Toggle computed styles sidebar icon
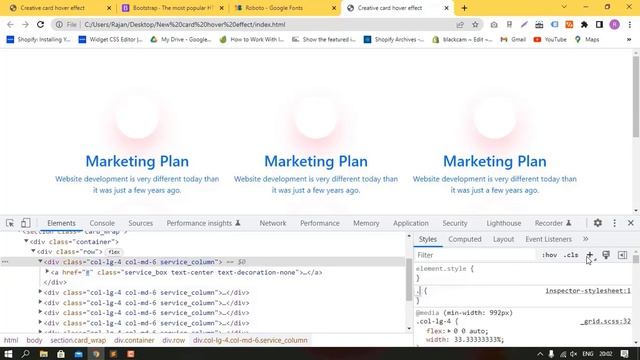Screen dimensions: 640x360 (x=622, y=255)
